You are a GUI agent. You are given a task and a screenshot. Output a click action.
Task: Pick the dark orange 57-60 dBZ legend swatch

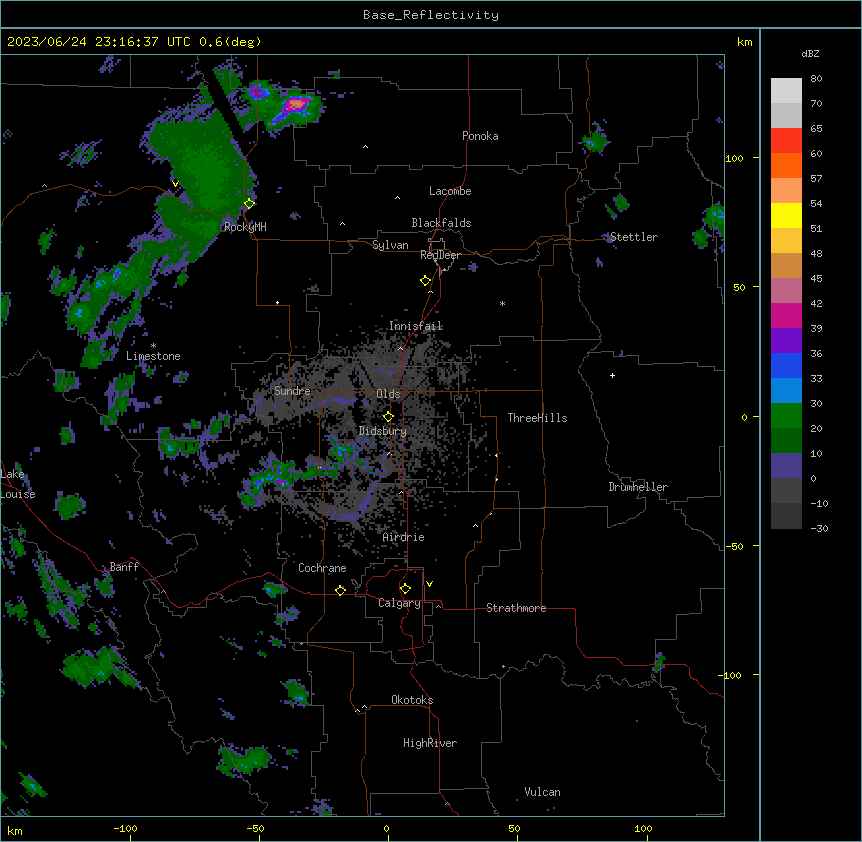coord(786,165)
